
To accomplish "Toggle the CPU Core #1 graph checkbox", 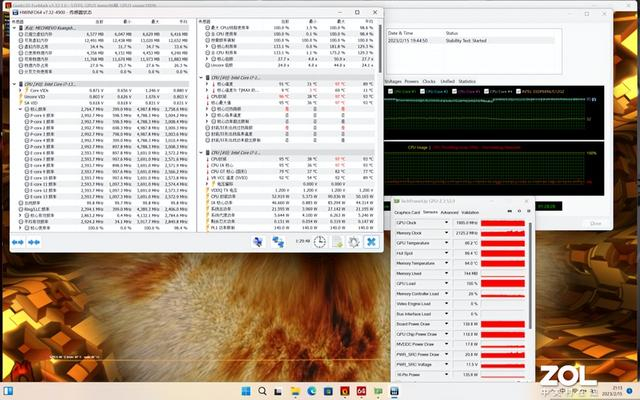I will click(x=390, y=93).
